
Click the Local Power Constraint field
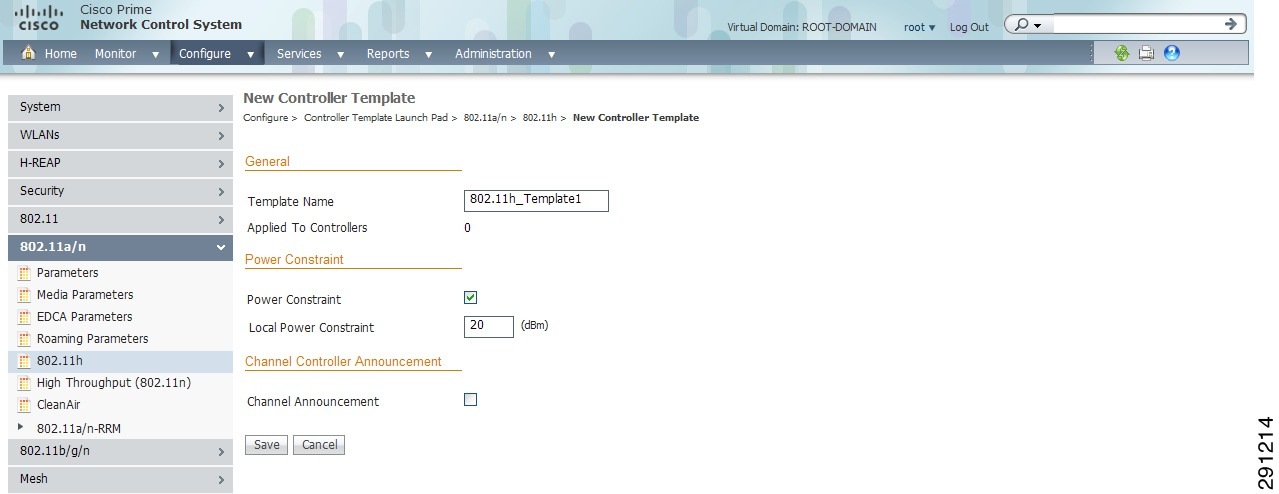coord(489,326)
